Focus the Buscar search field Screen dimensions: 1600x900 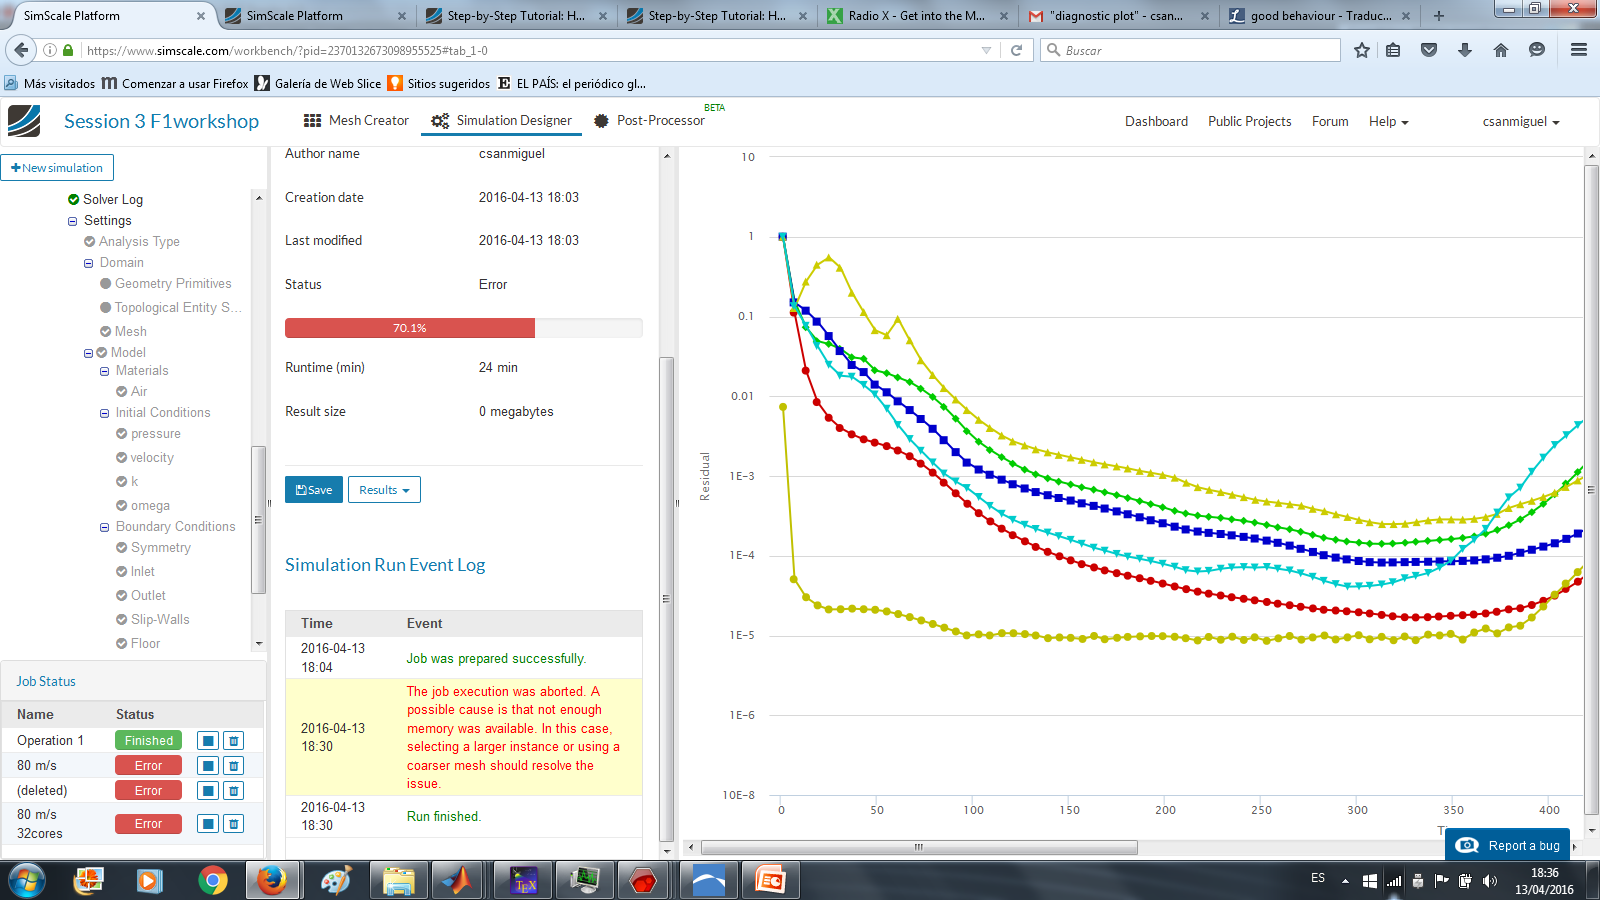pyautogui.click(x=1190, y=50)
